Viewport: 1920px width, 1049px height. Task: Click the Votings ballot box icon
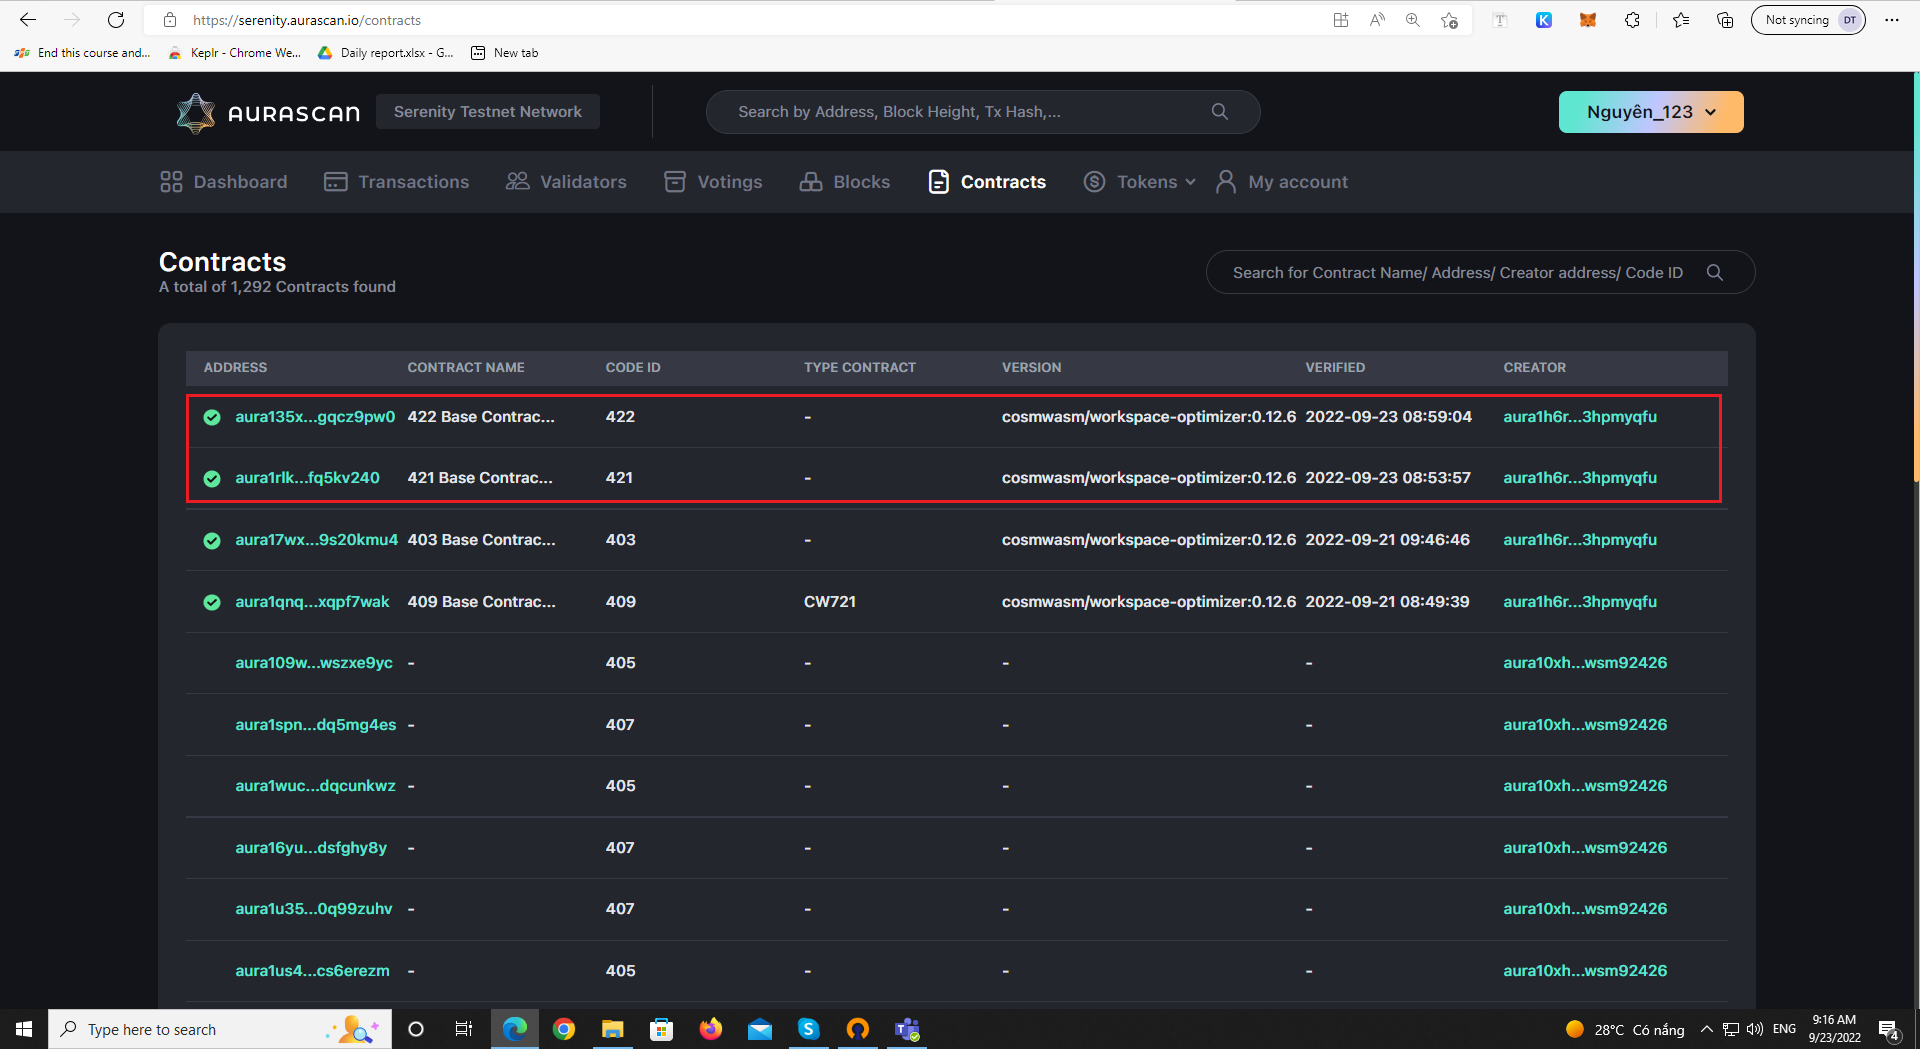pos(675,181)
